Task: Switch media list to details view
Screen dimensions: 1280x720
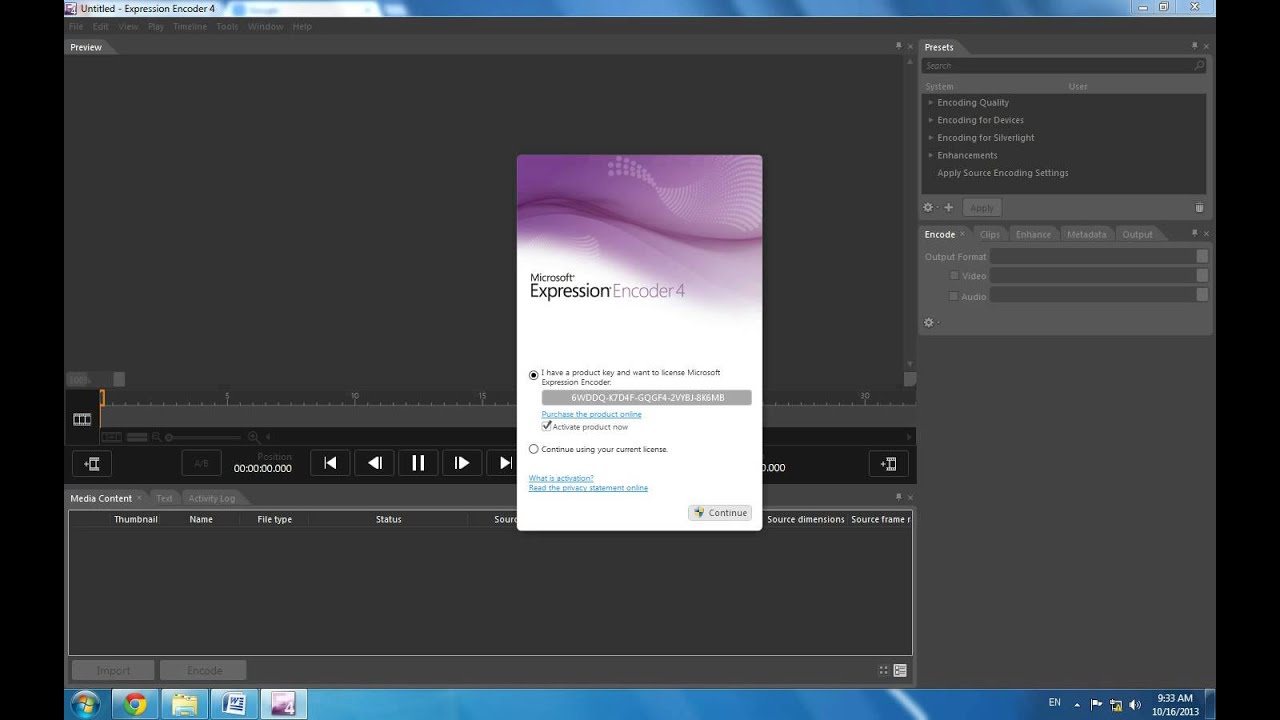Action: 900,670
